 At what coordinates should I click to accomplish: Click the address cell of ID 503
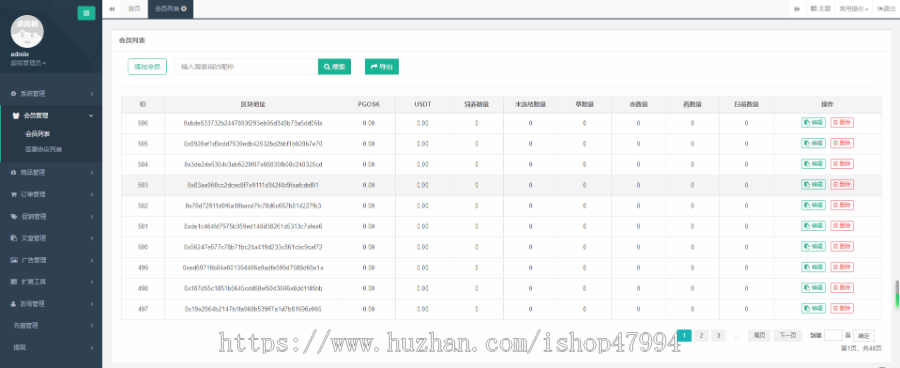[x=253, y=185]
